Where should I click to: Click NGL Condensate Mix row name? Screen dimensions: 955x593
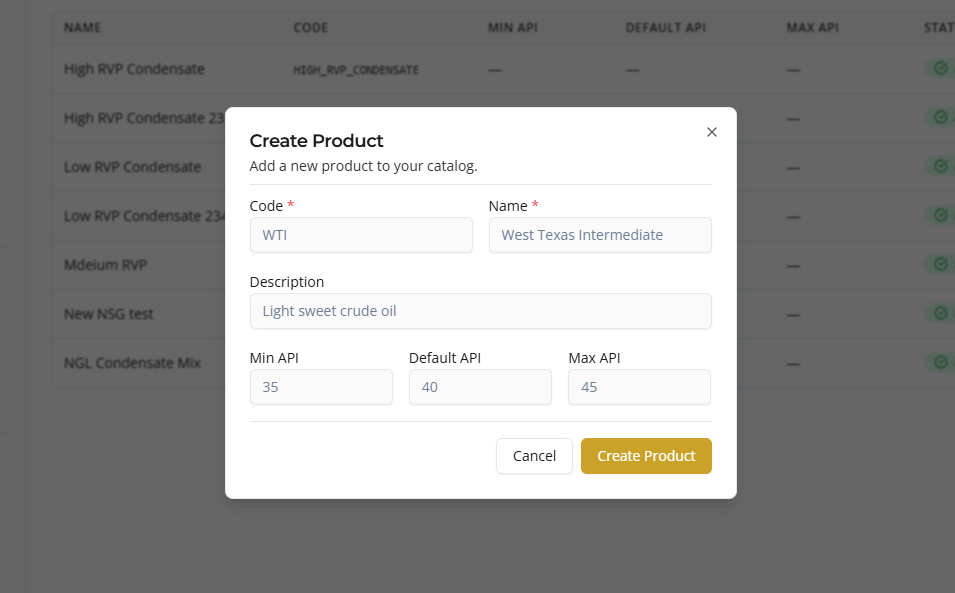click(x=132, y=363)
